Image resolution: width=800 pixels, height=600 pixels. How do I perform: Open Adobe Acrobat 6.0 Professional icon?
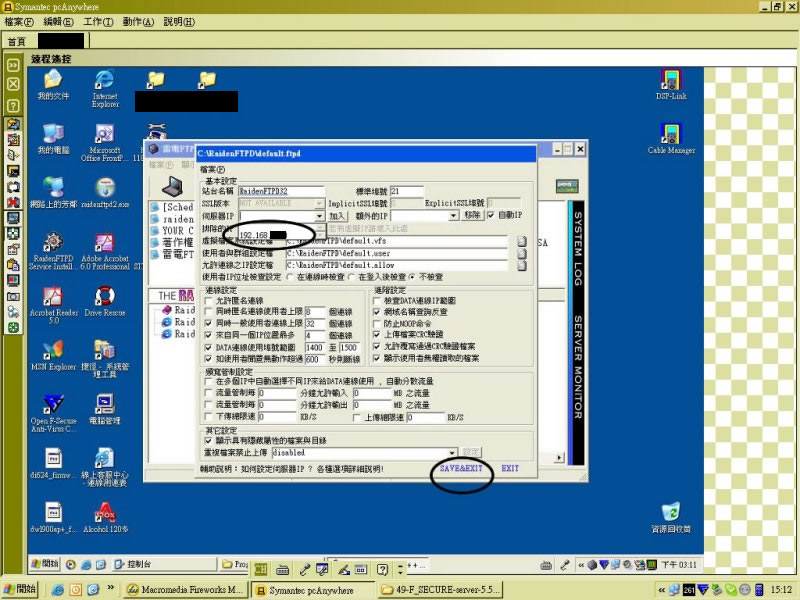(105, 251)
